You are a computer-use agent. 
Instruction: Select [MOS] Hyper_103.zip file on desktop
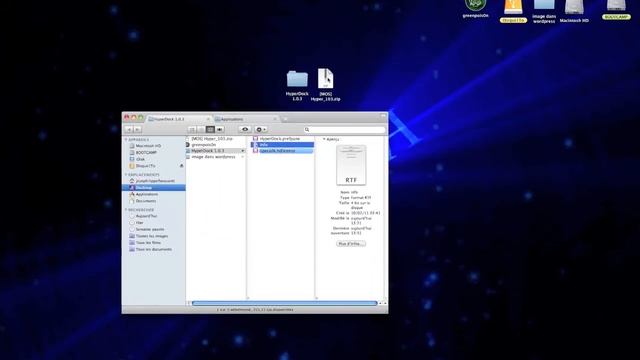click(325, 85)
